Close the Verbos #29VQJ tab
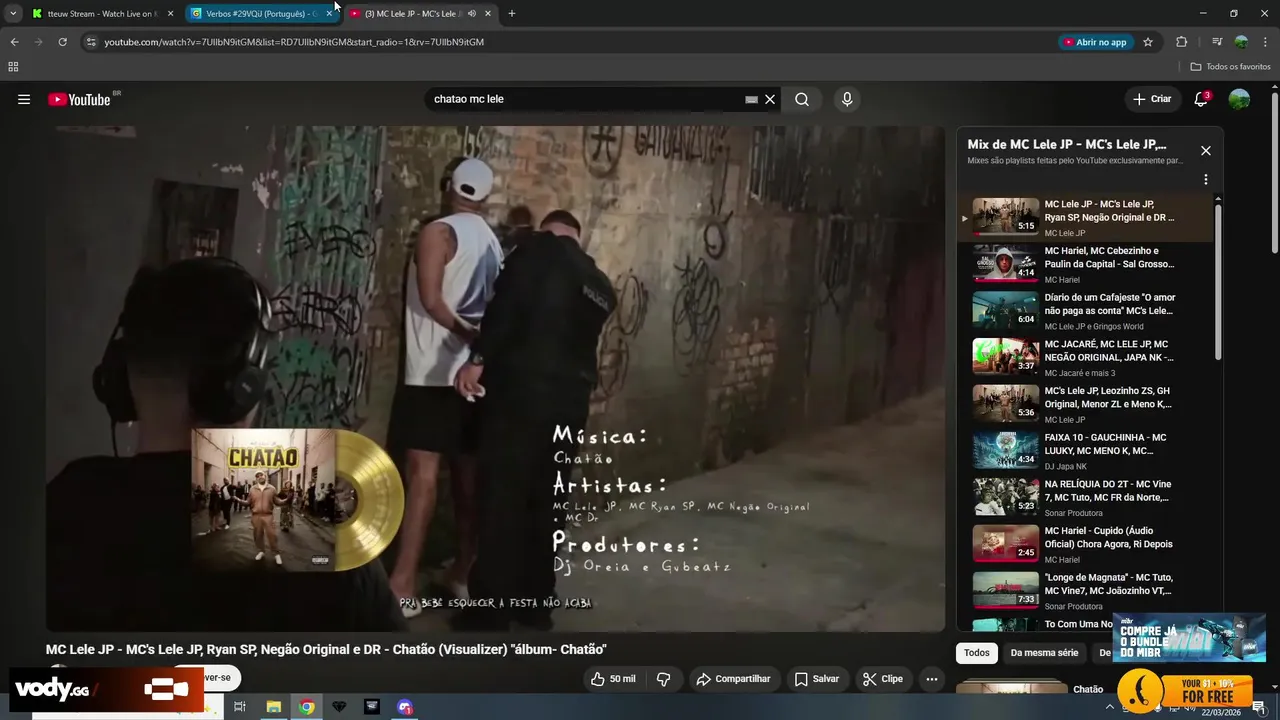 coord(329,14)
